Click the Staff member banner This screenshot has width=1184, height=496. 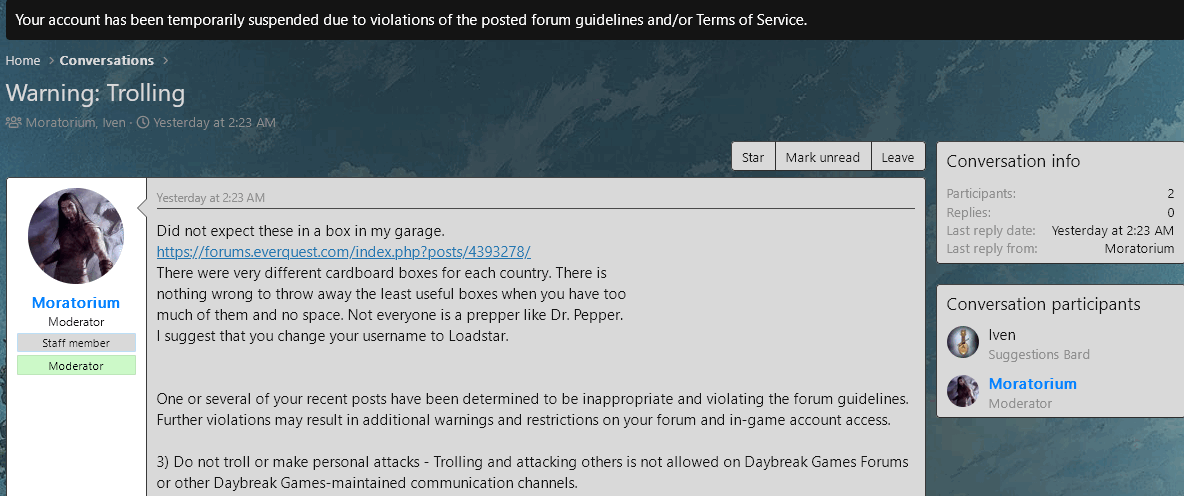76,343
